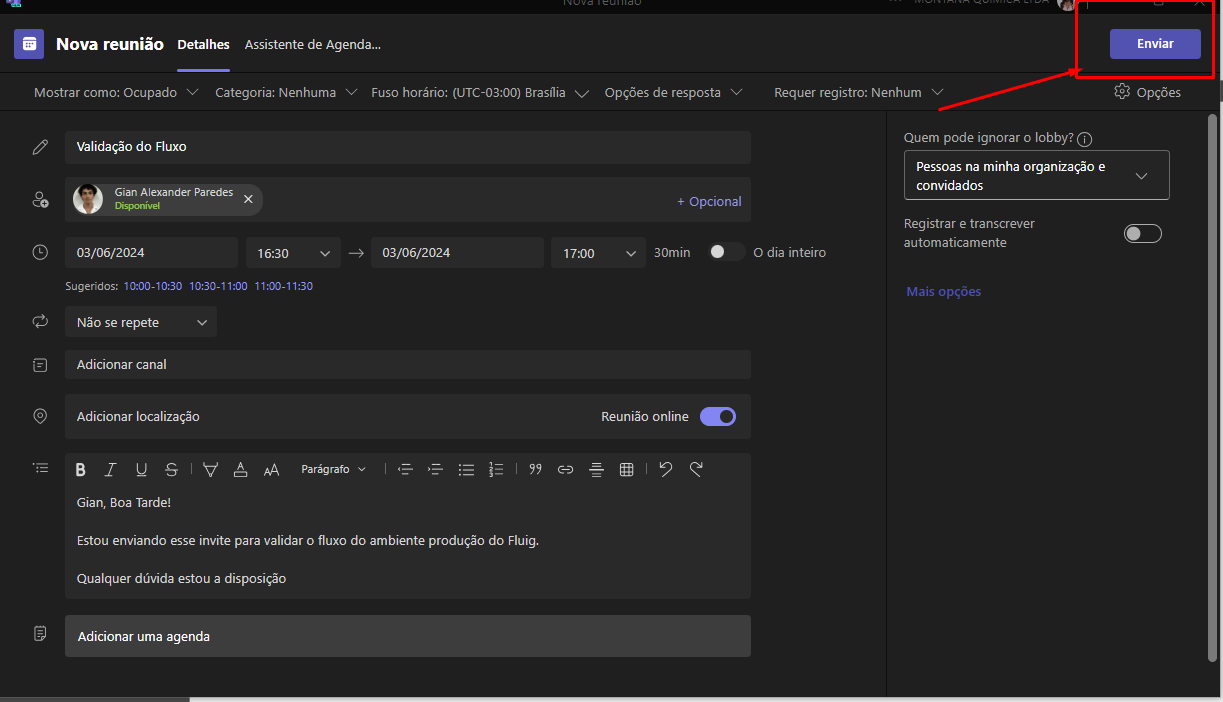Toggle bold formatting in message editor
The image size is (1223, 702).
(81, 469)
